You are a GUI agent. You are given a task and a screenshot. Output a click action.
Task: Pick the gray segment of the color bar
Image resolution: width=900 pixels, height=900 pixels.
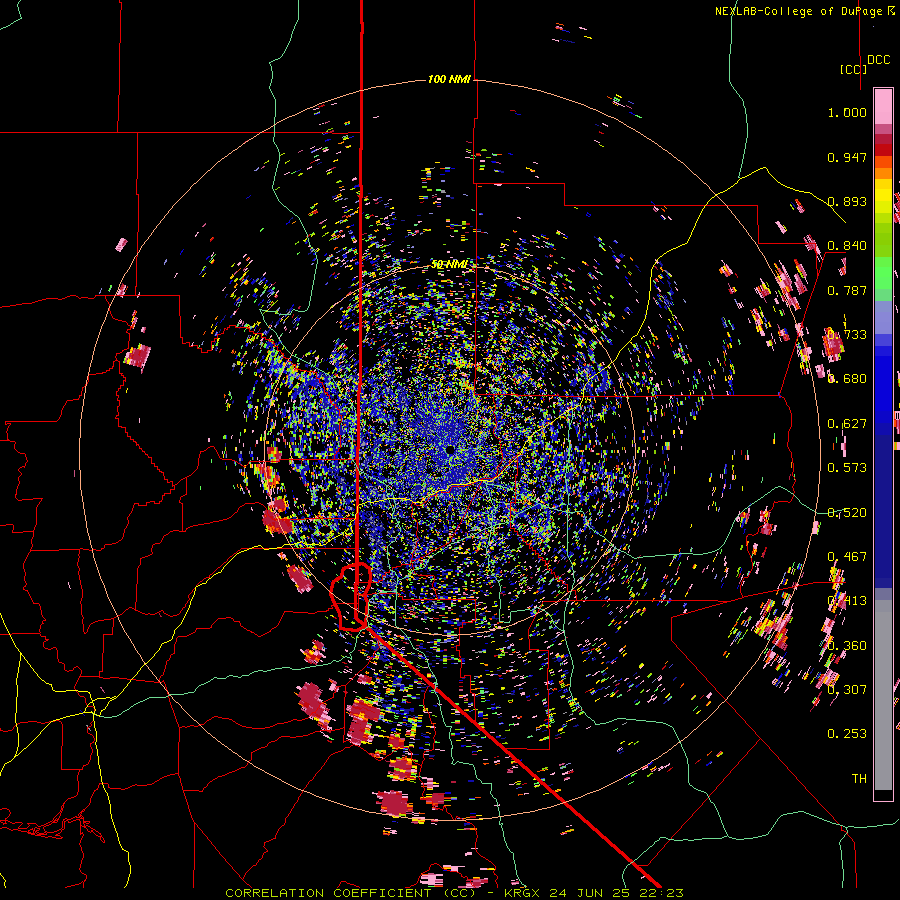click(883, 695)
